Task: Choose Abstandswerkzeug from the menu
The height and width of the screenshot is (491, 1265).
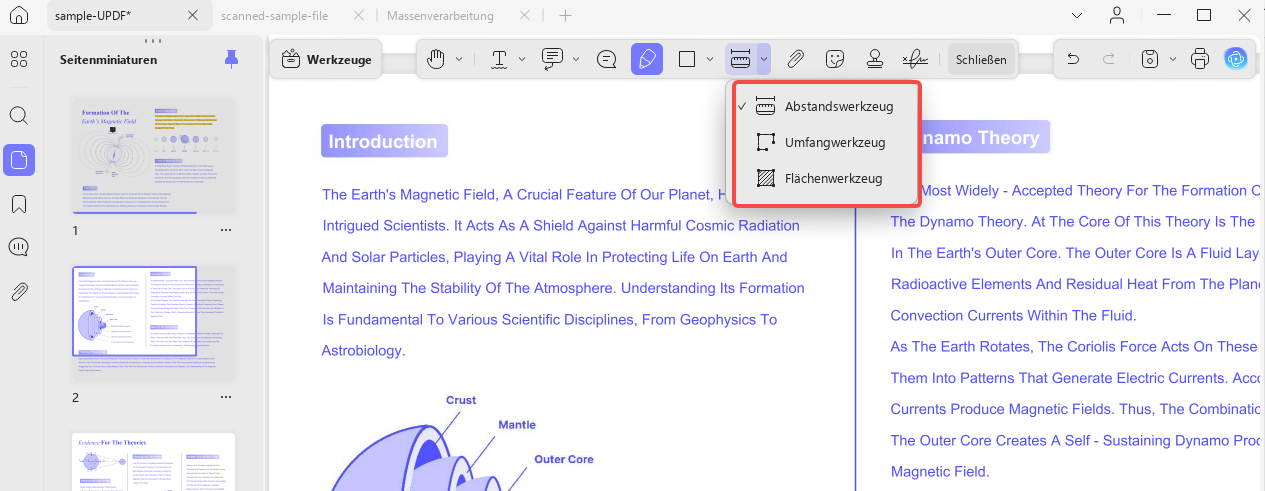Action: 826,106
